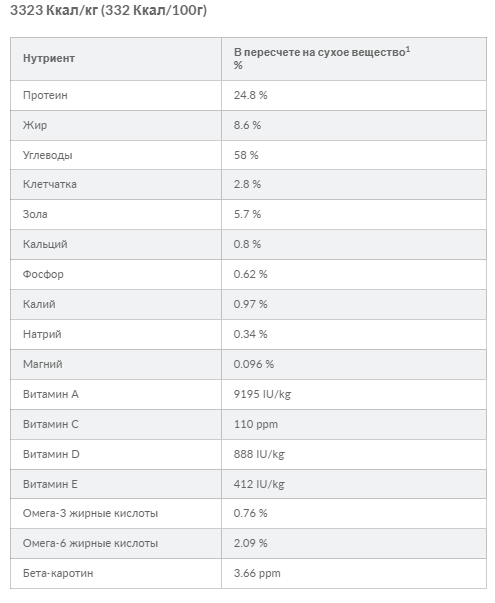Select the Калий row label

(39, 304)
